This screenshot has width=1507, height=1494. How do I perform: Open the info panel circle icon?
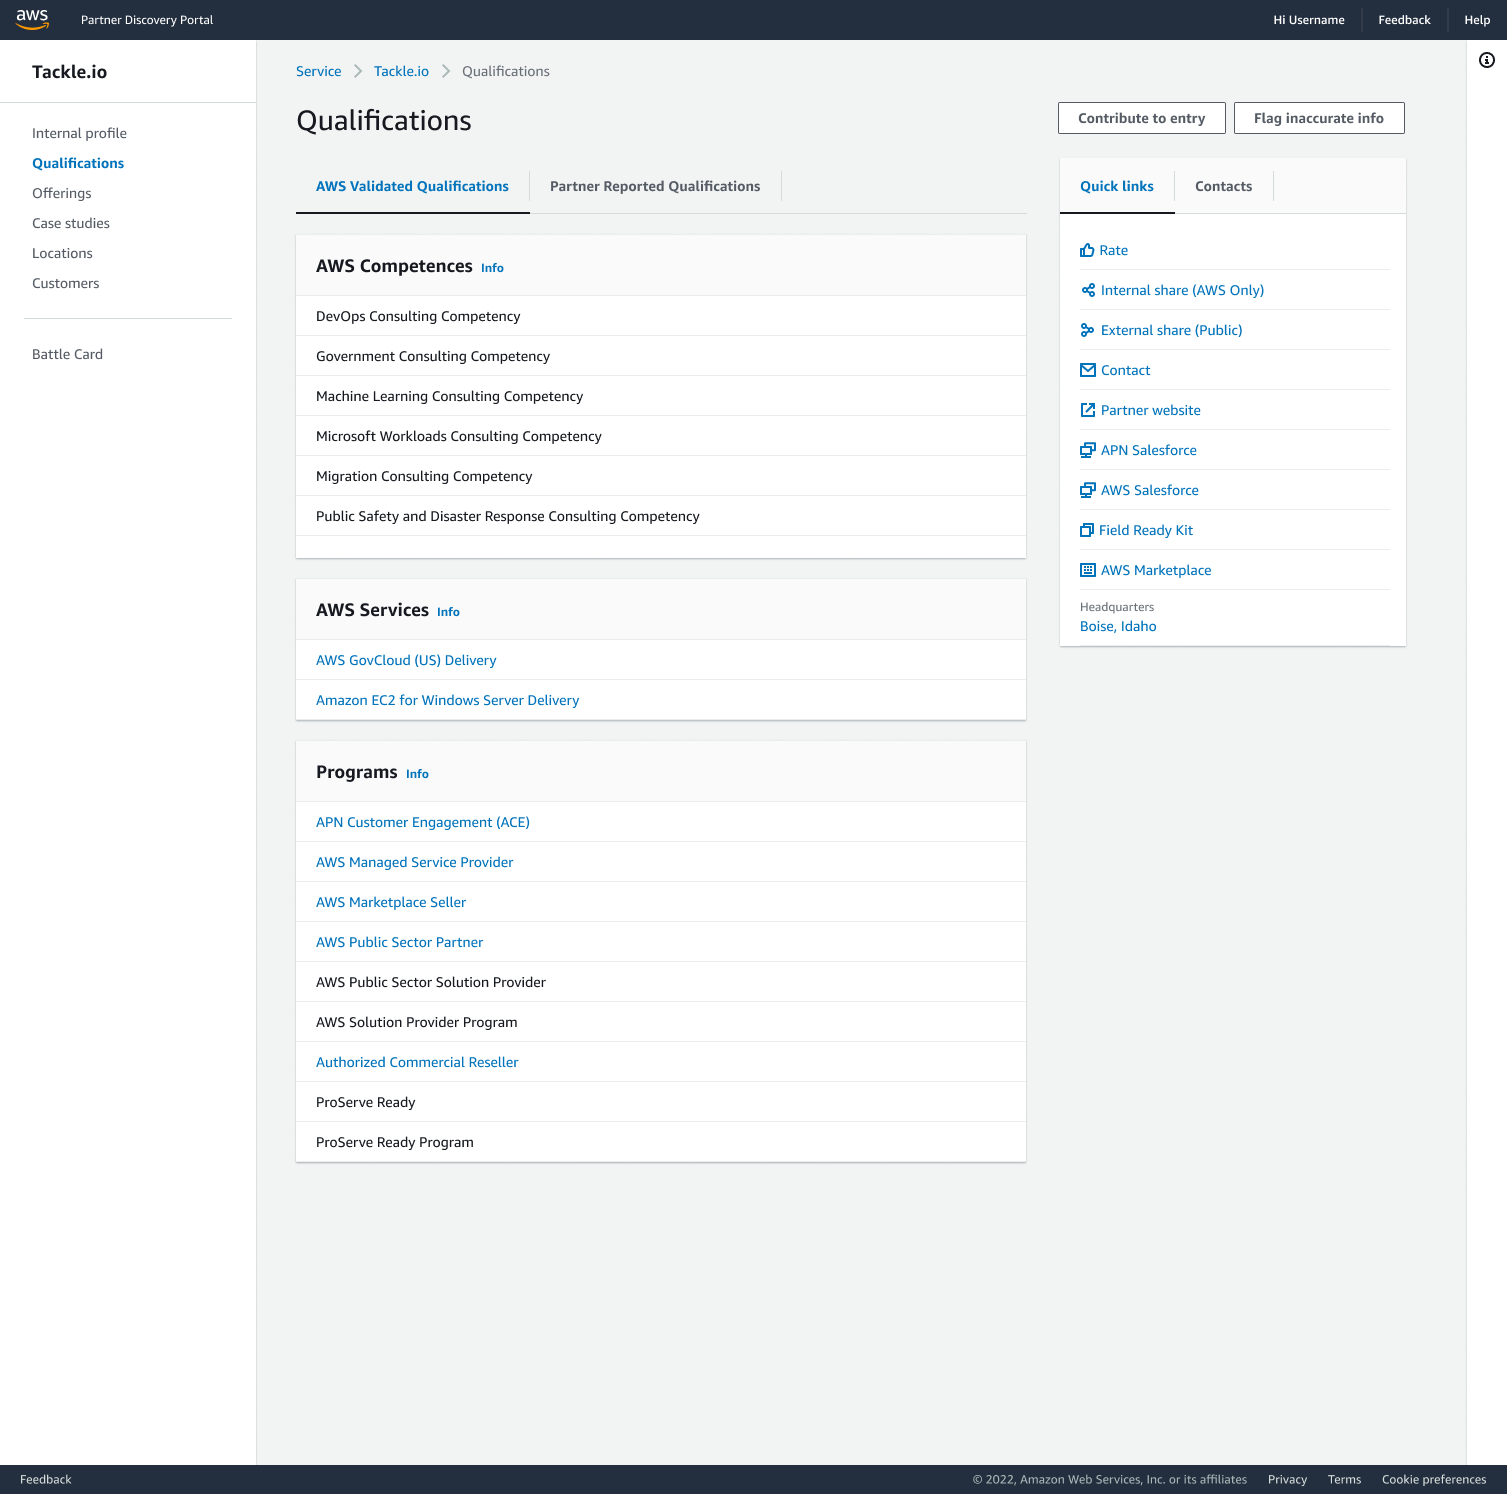pos(1486,60)
